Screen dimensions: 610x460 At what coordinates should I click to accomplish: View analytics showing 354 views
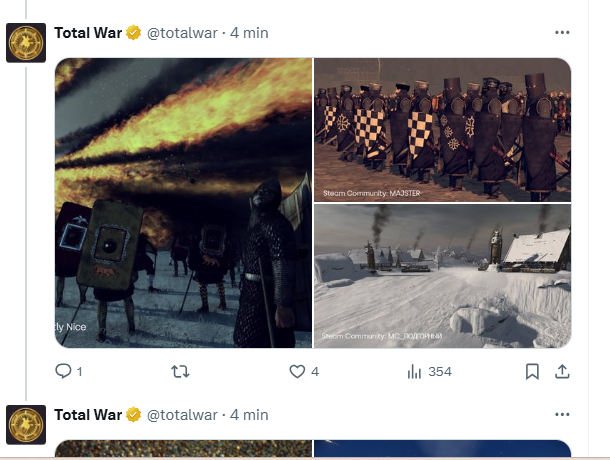[x=429, y=372]
